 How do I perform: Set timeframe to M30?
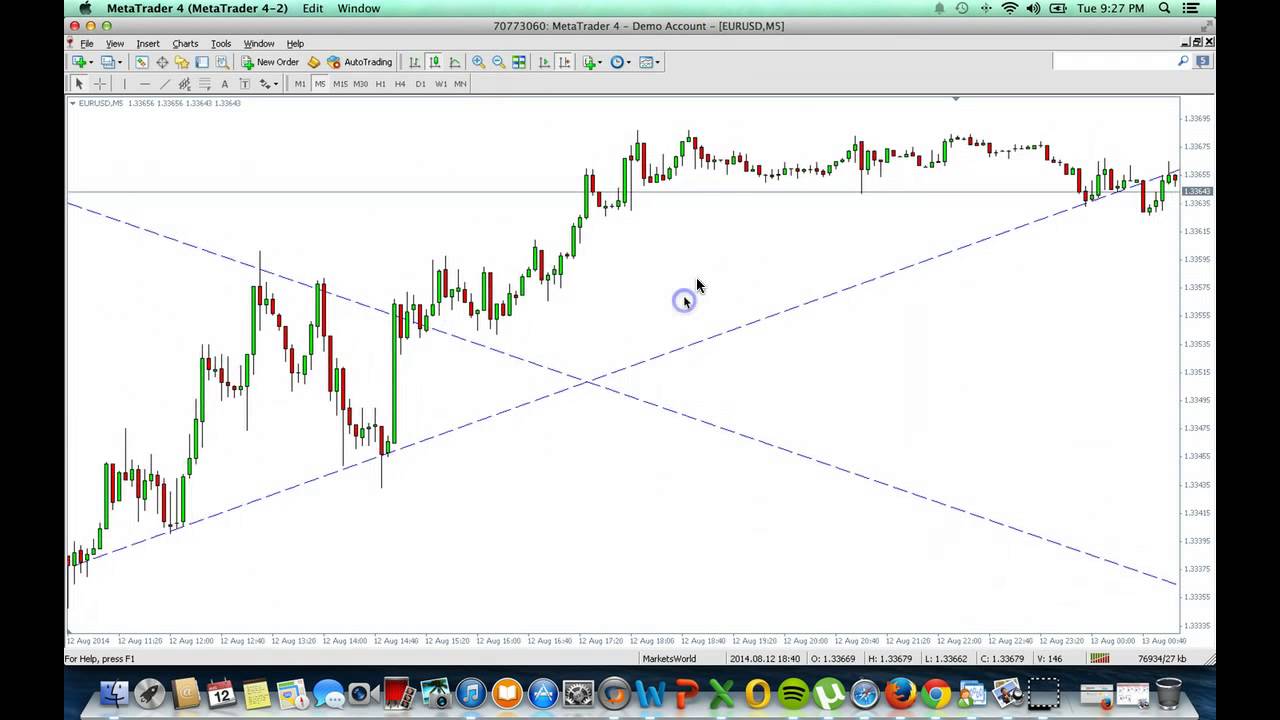coord(360,84)
